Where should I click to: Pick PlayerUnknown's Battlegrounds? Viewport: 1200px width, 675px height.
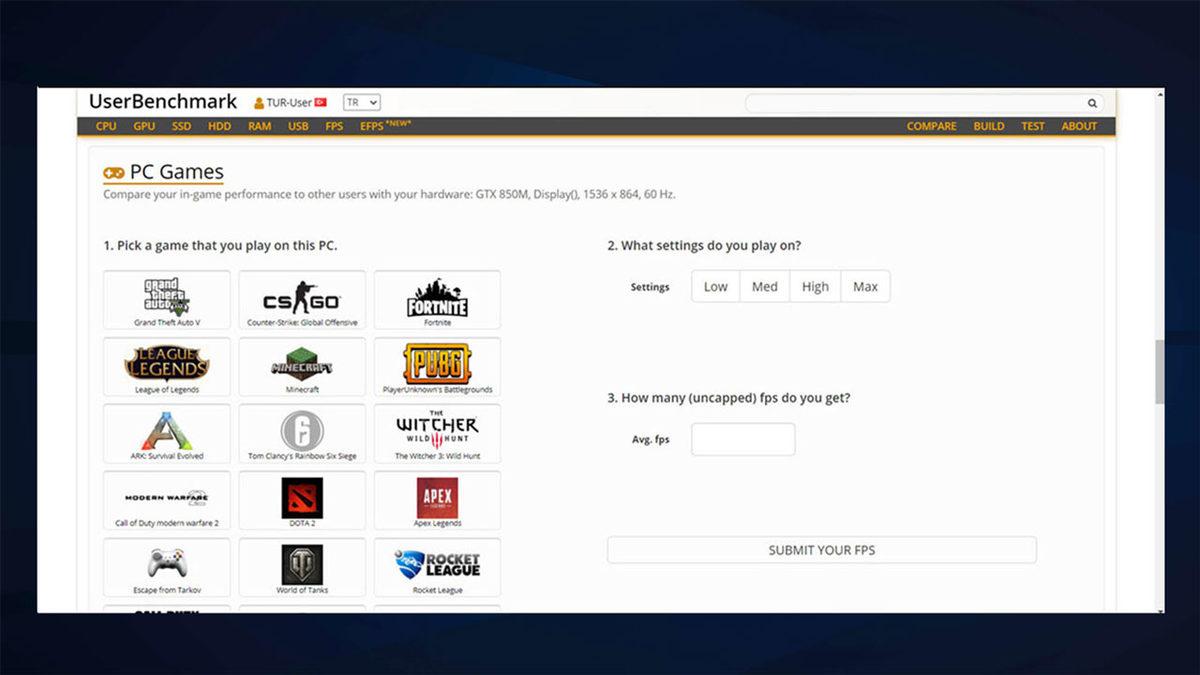[x=437, y=367]
